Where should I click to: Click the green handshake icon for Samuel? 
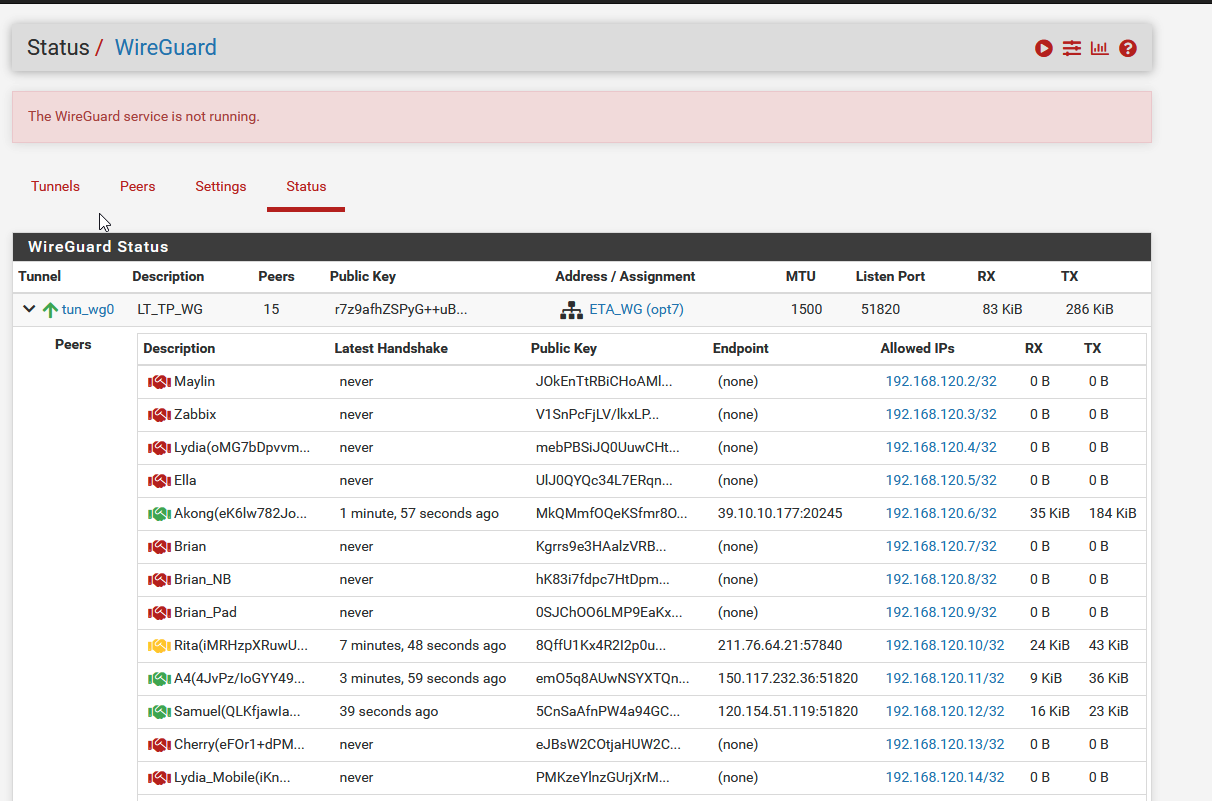[x=159, y=712]
